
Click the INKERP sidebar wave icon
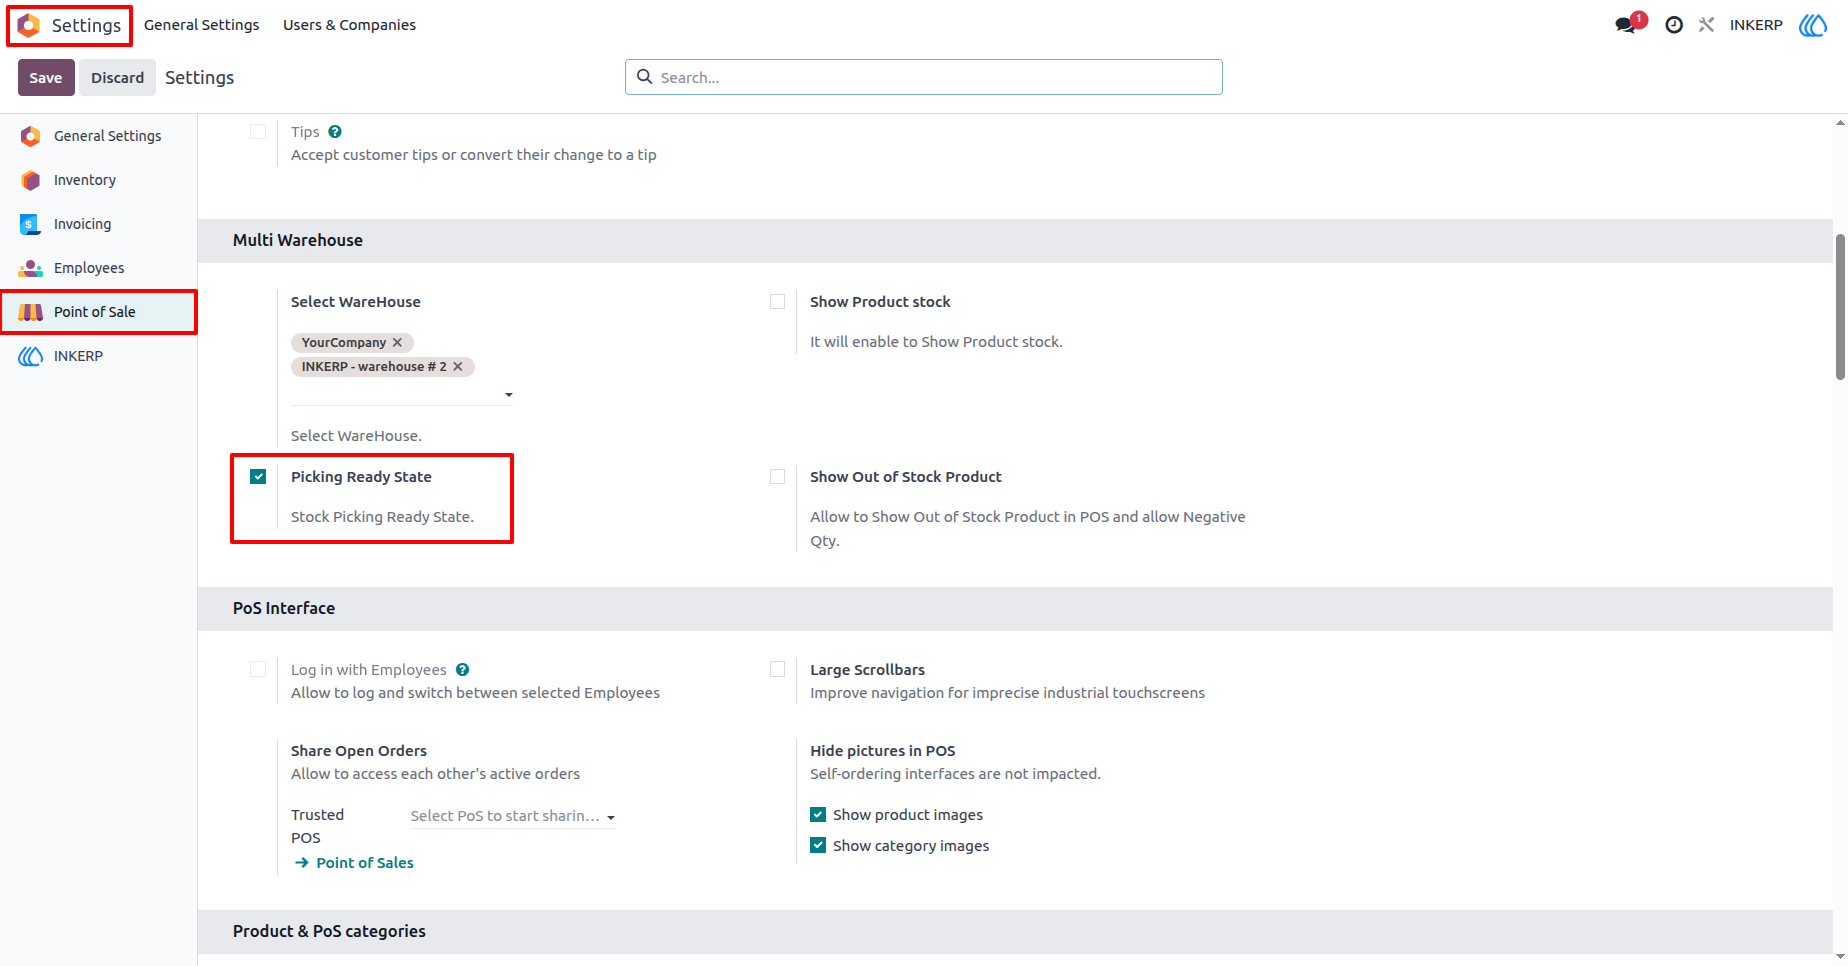pyautogui.click(x=31, y=356)
